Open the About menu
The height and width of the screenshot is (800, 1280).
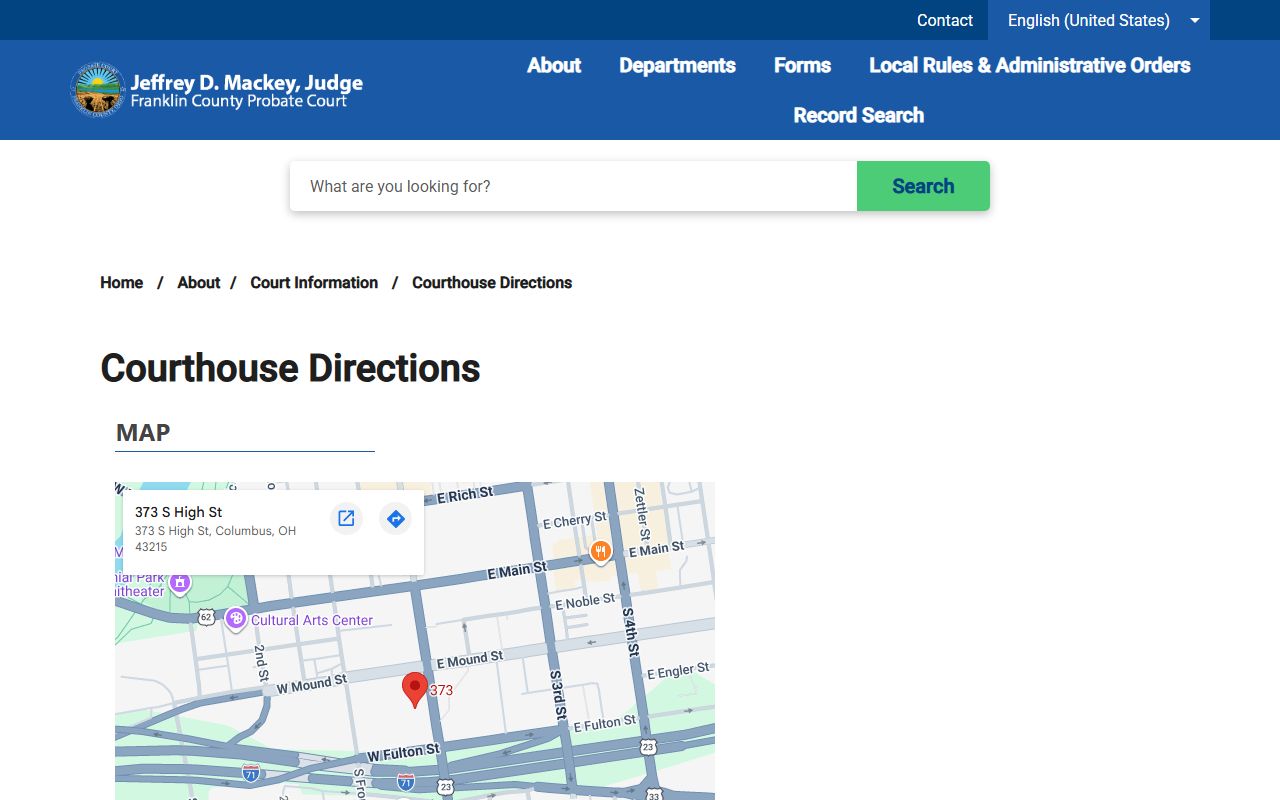(x=554, y=65)
